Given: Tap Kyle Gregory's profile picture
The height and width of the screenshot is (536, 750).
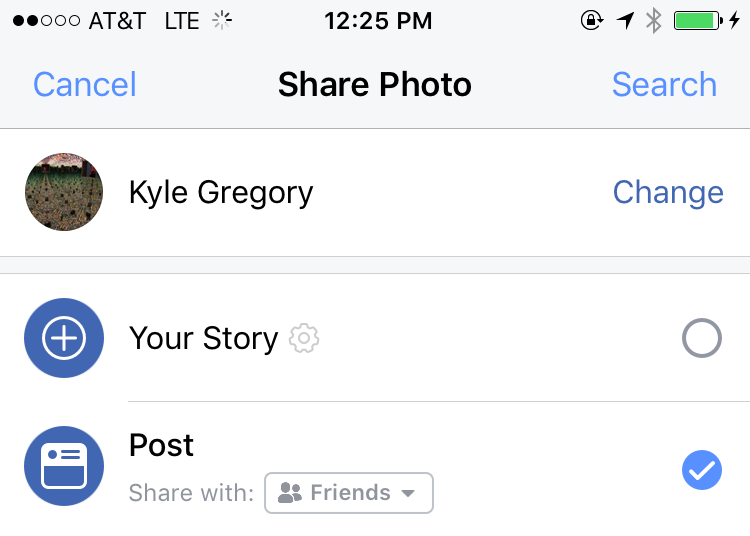Looking at the screenshot, I should point(64,192).
